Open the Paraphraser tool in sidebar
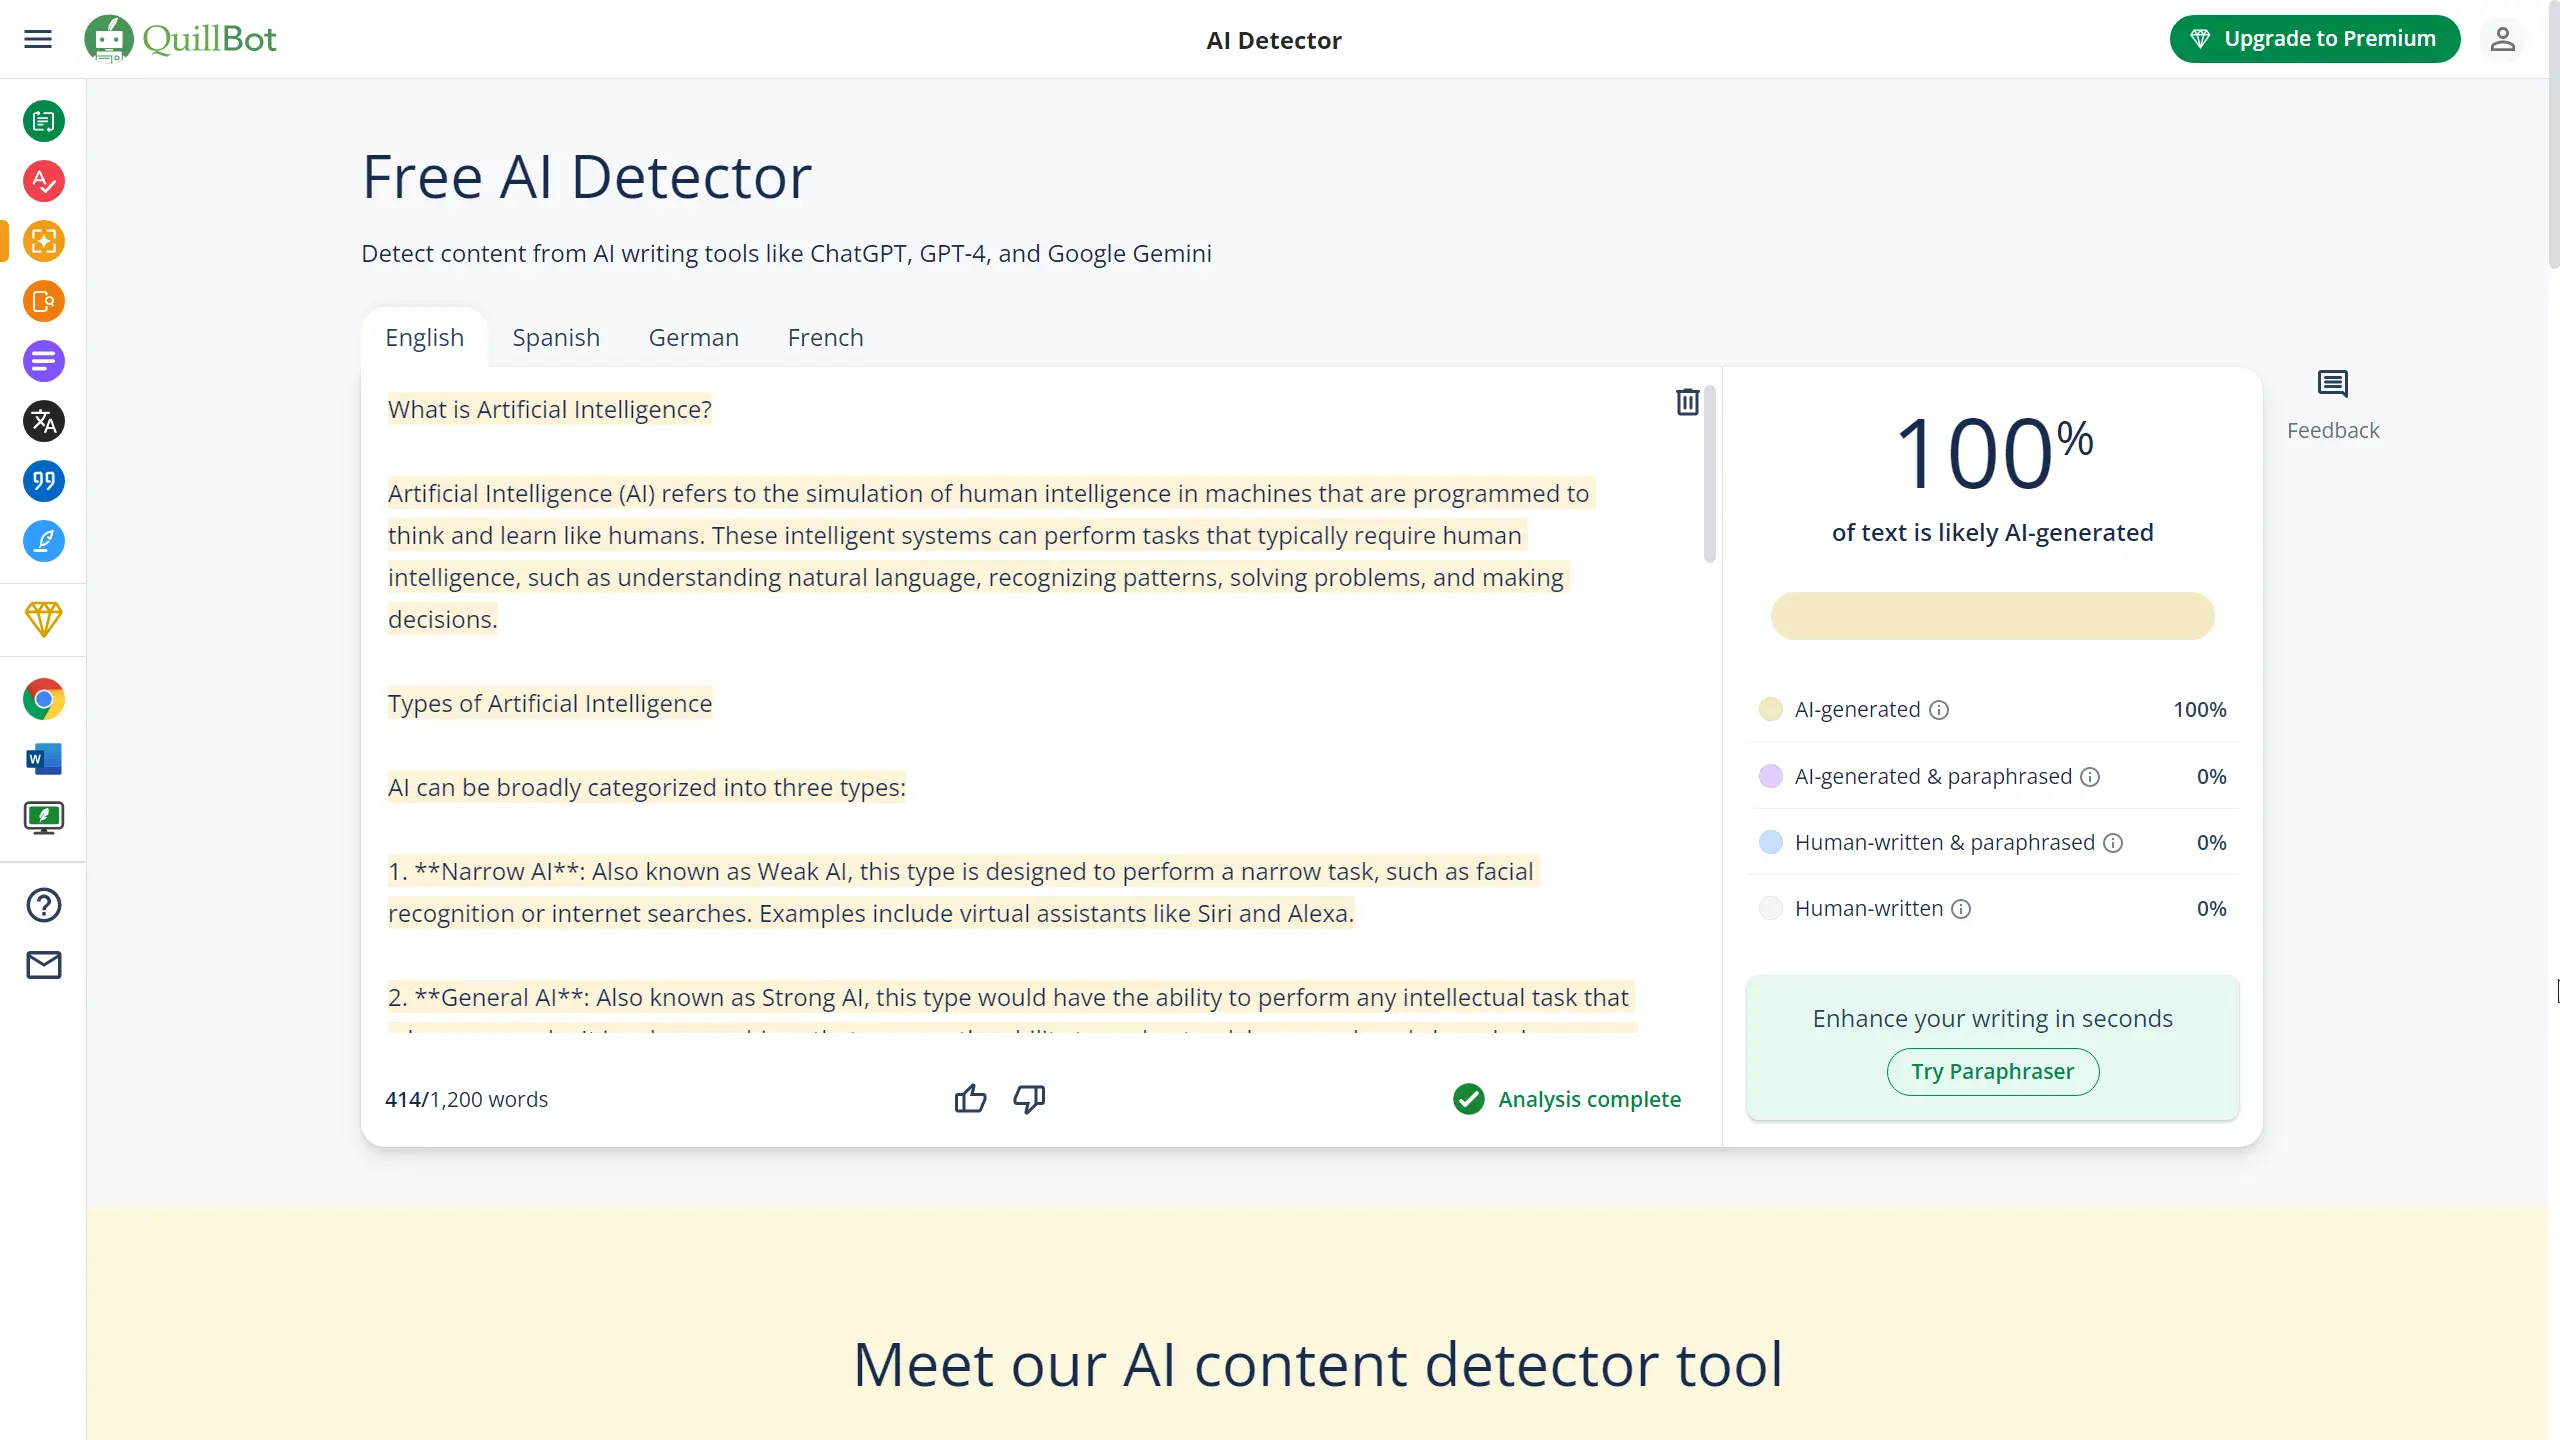This screenshot has height=1440, width=2560. pyautogui.click(x=44, y=121)
